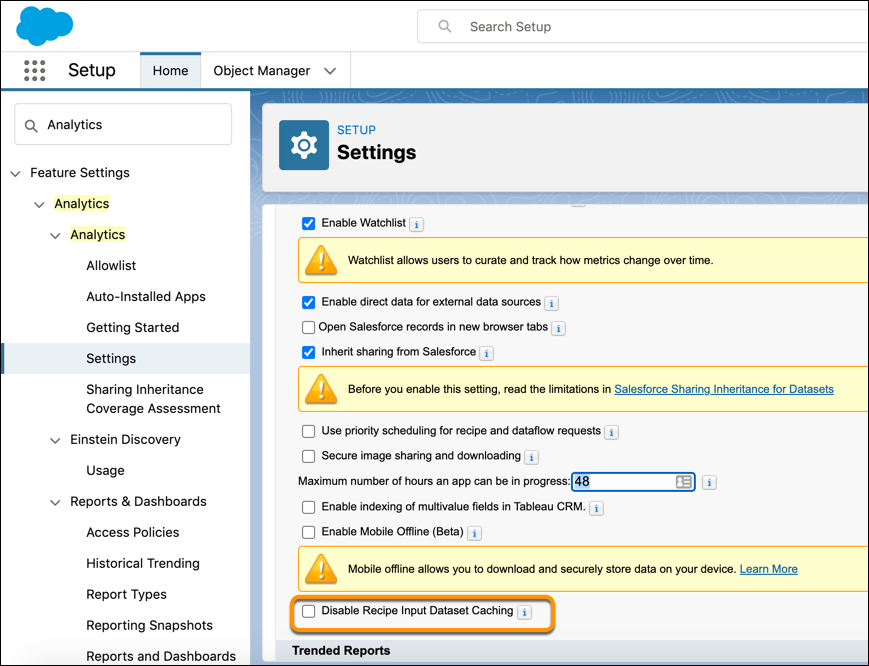The image size is (869, 666).
Task: Click the maximum hours field showing 48
Action: (x=633, y=481)
